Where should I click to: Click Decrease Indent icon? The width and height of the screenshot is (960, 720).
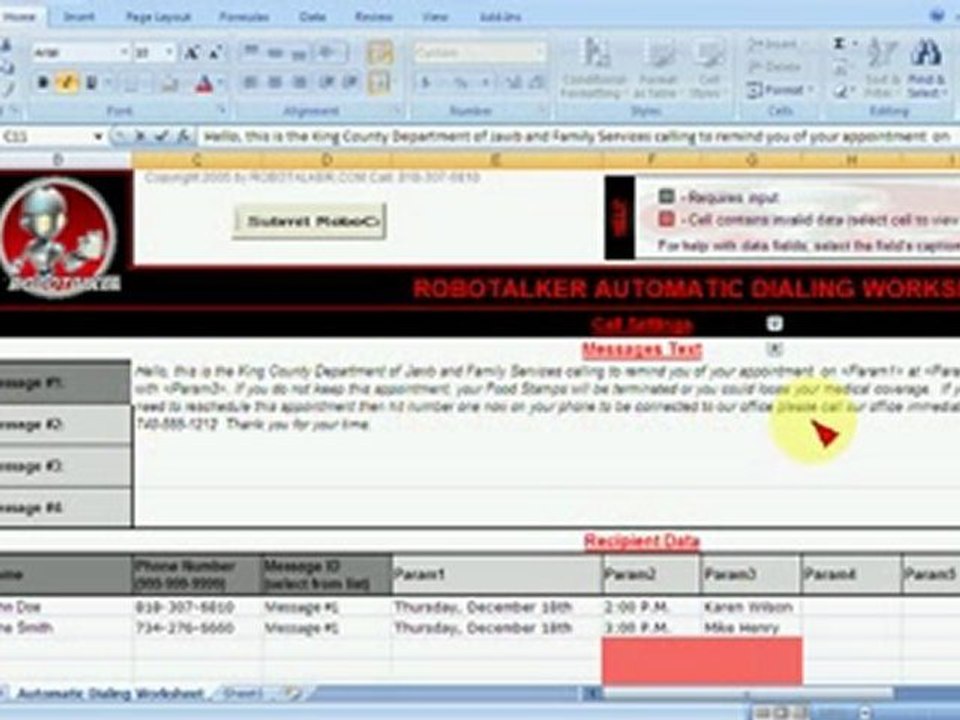(326, 82)
